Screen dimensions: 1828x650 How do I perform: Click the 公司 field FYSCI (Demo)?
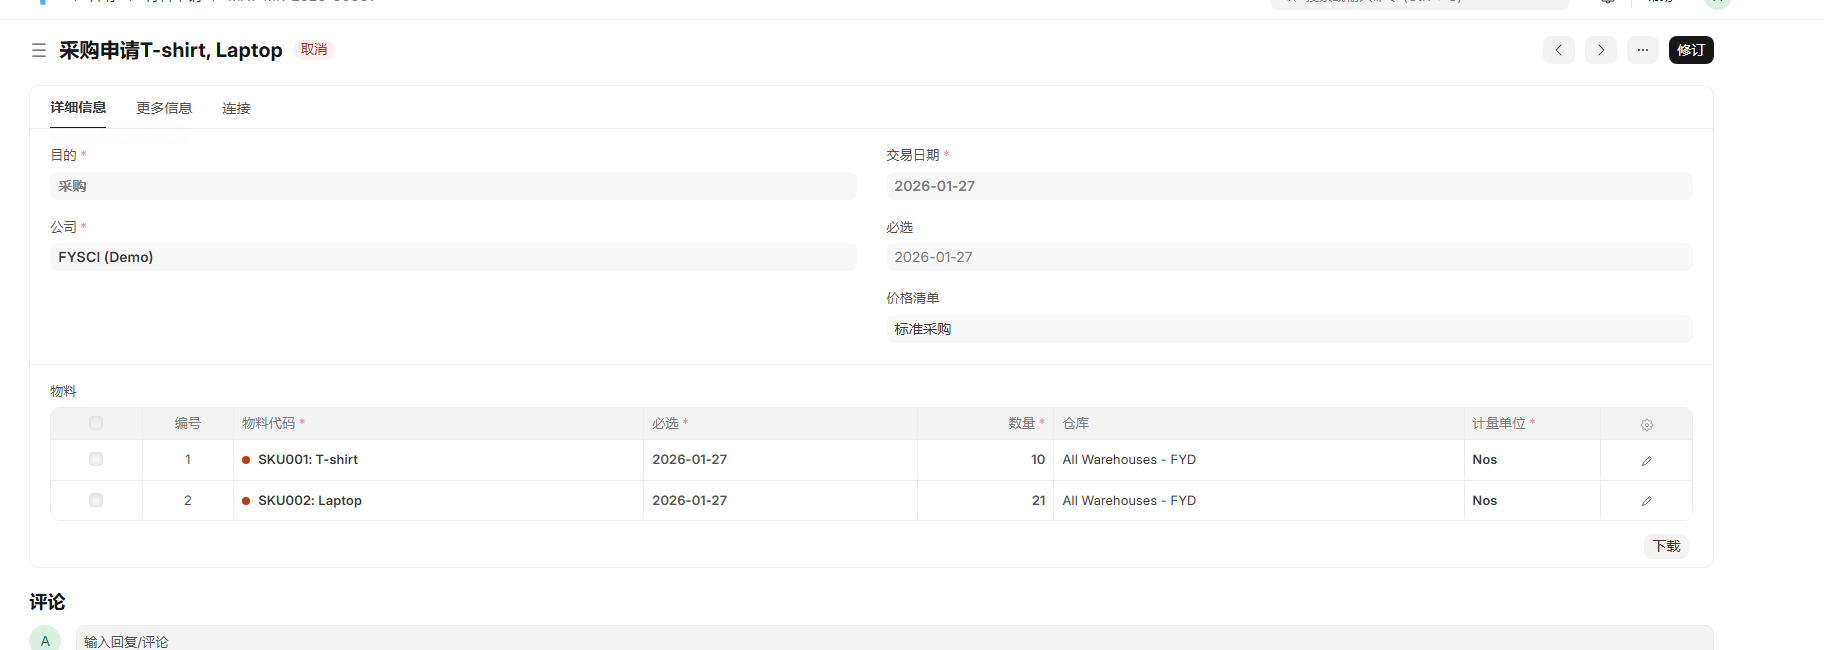point(453,257)
